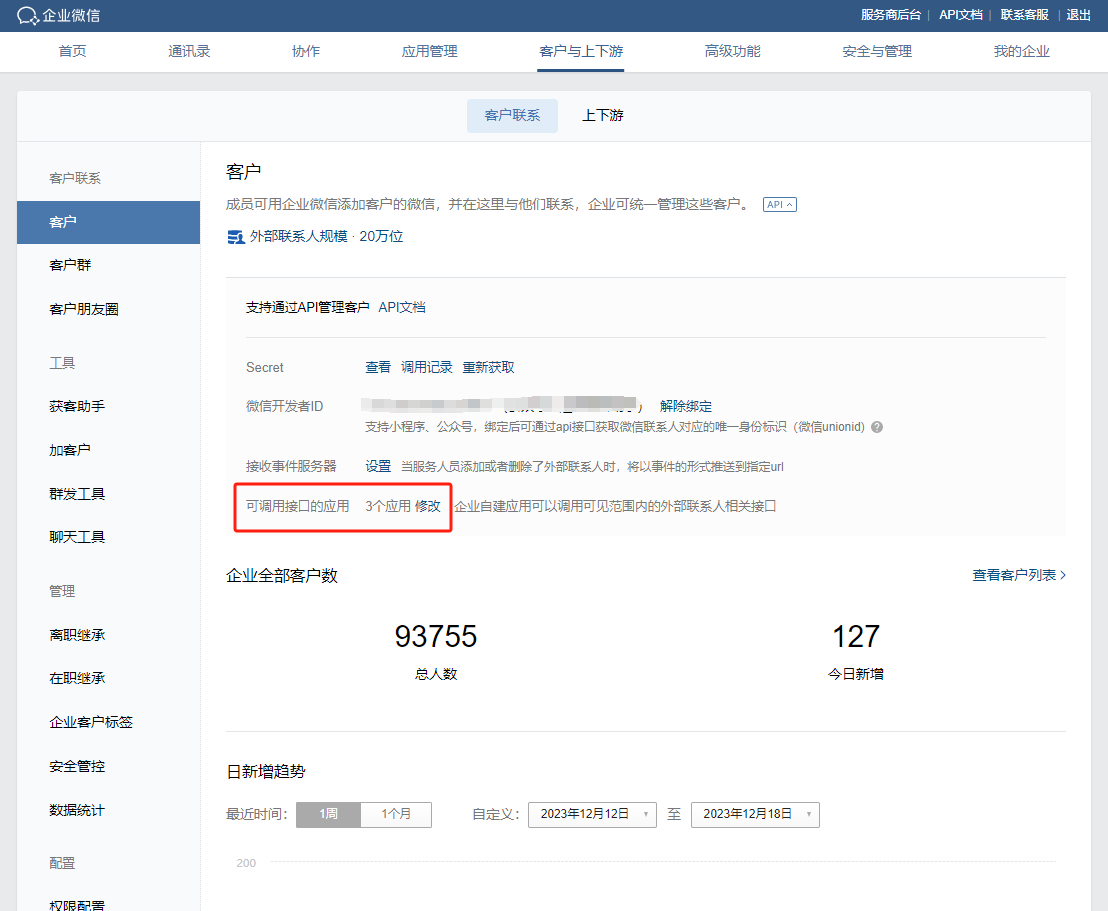The width and height of the screenshot is (1108, 911).
Task: Click the 93755 总人数 value
Action: pyautogui.click(x=435, y=636)
